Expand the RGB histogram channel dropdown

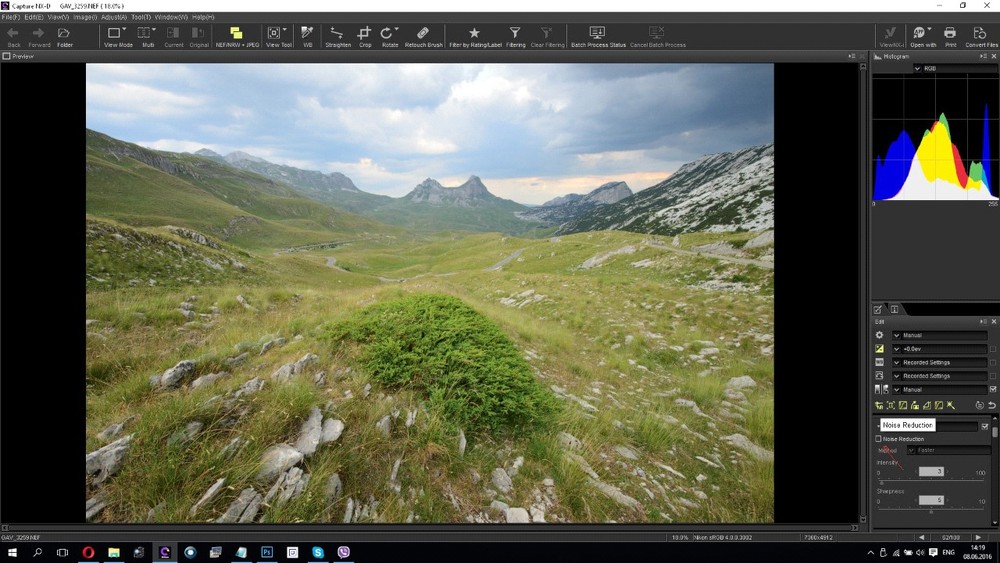918,69
